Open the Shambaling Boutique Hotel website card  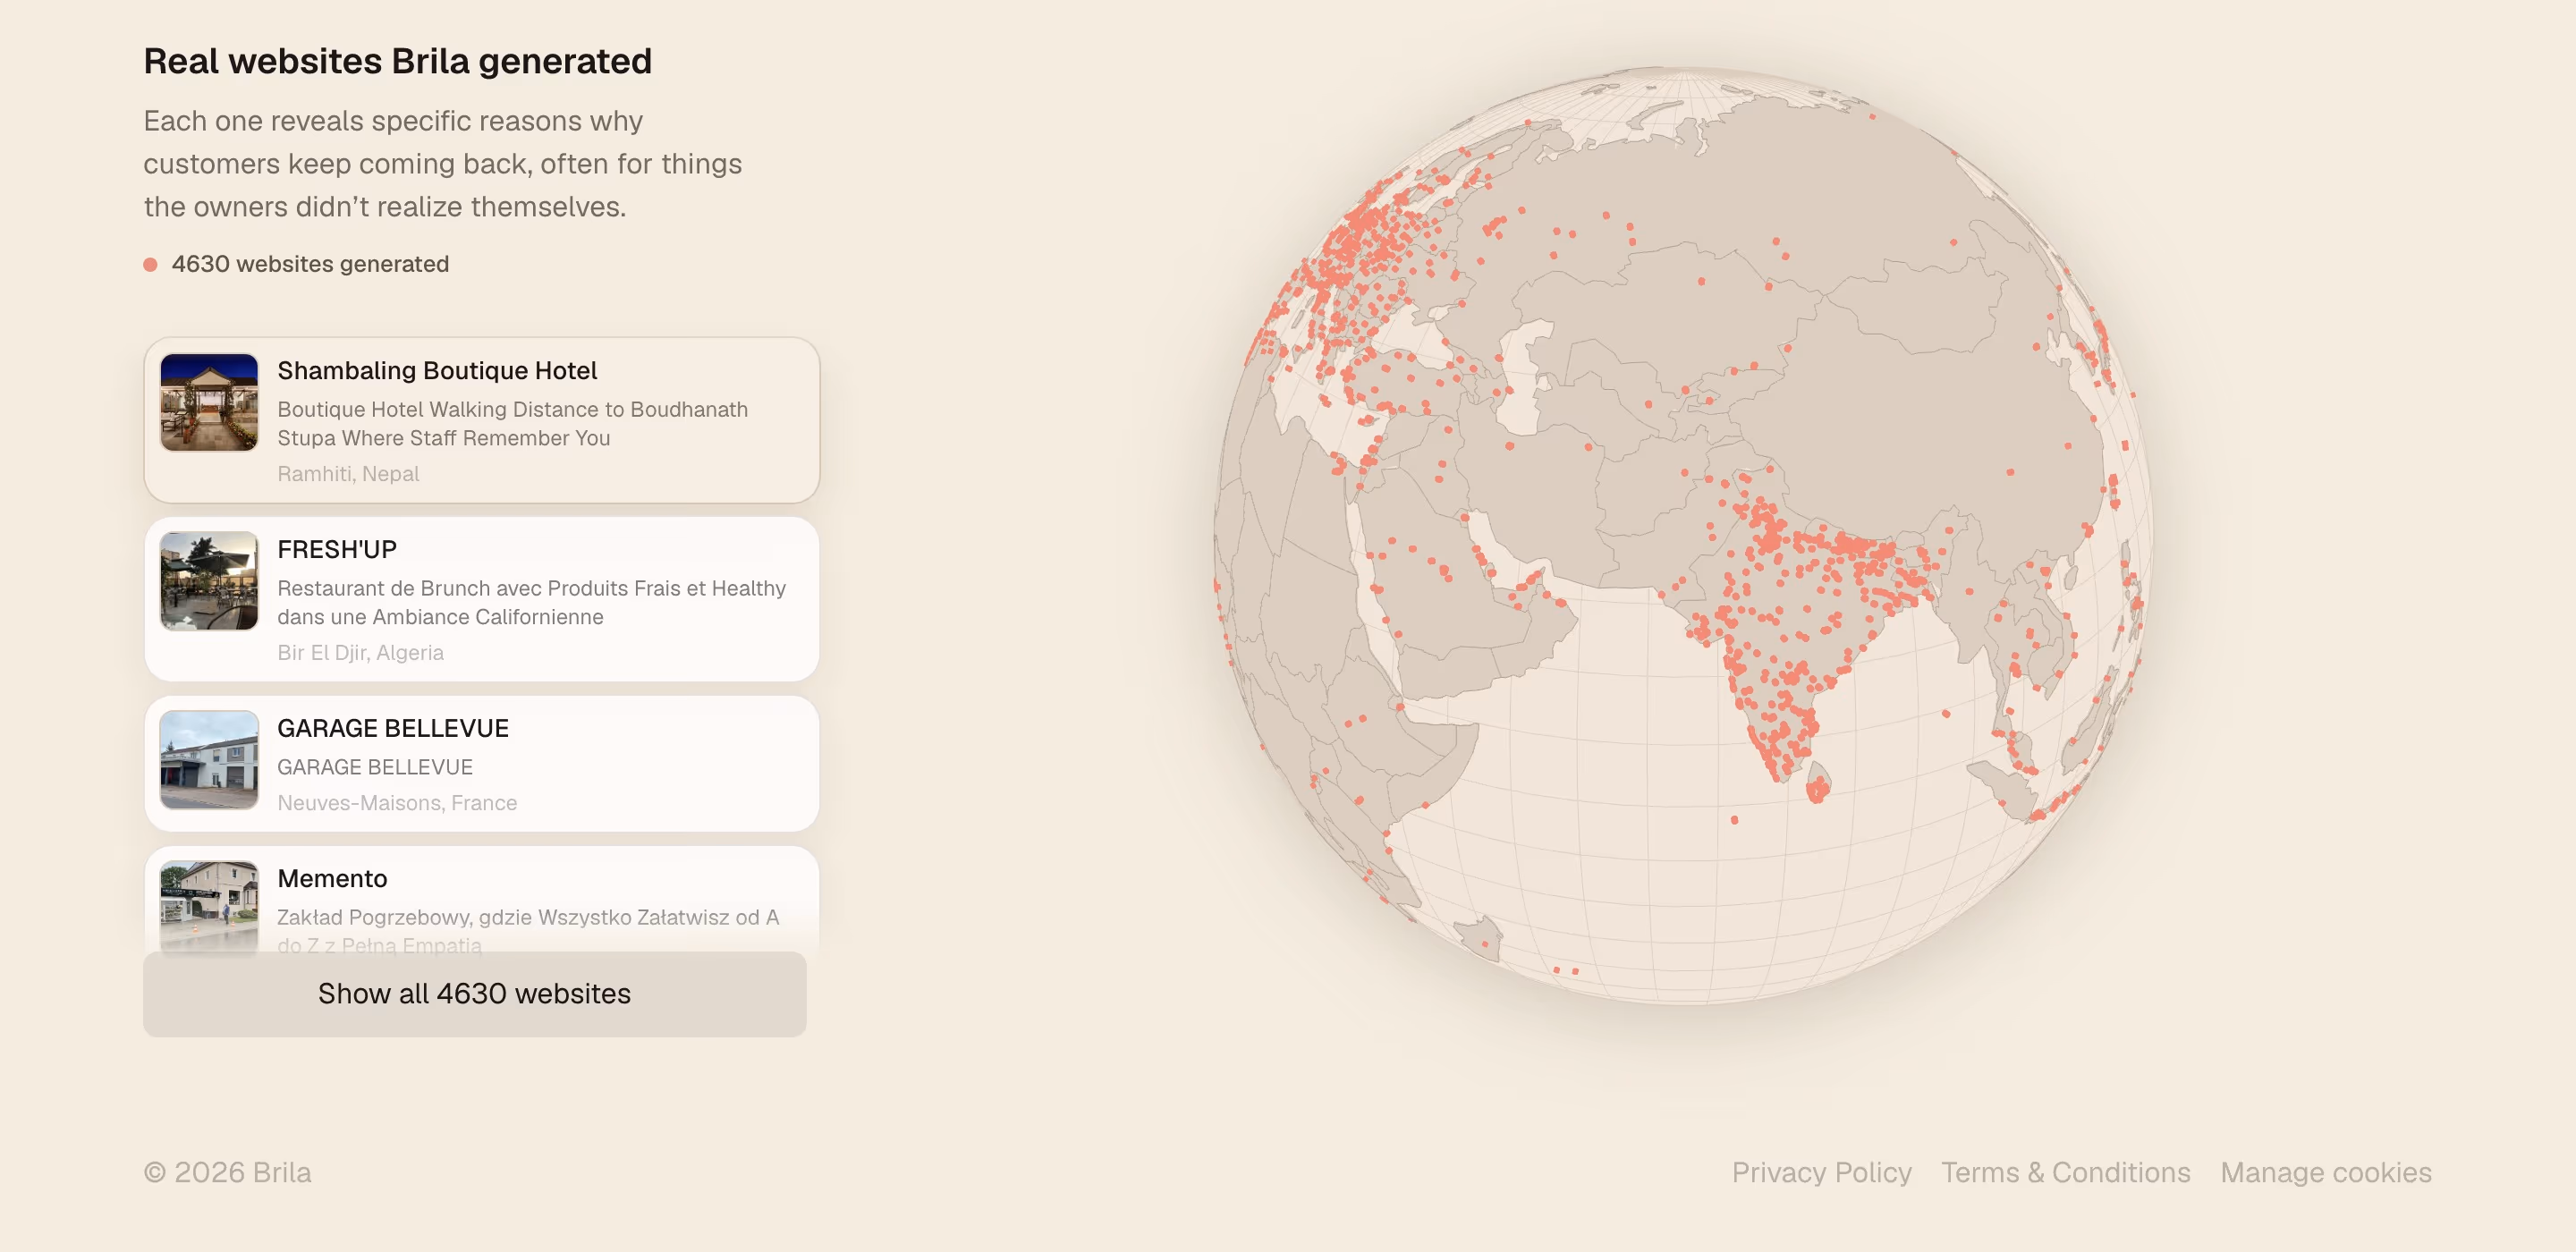click(x=481, y=420)
